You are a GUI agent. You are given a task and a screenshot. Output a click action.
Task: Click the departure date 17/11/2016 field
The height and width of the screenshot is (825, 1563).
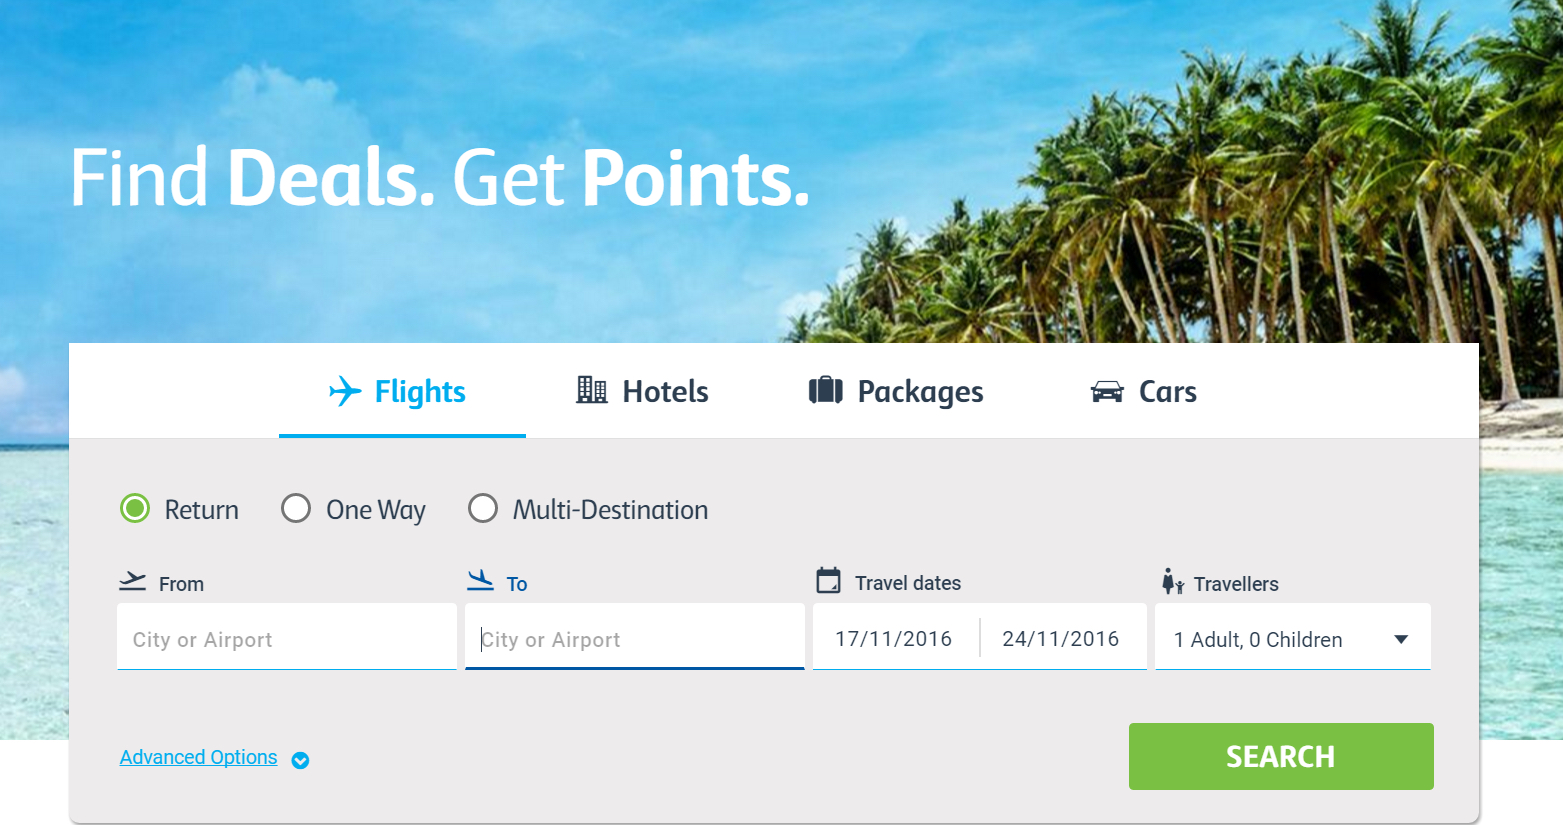click(x=893, y=637)
